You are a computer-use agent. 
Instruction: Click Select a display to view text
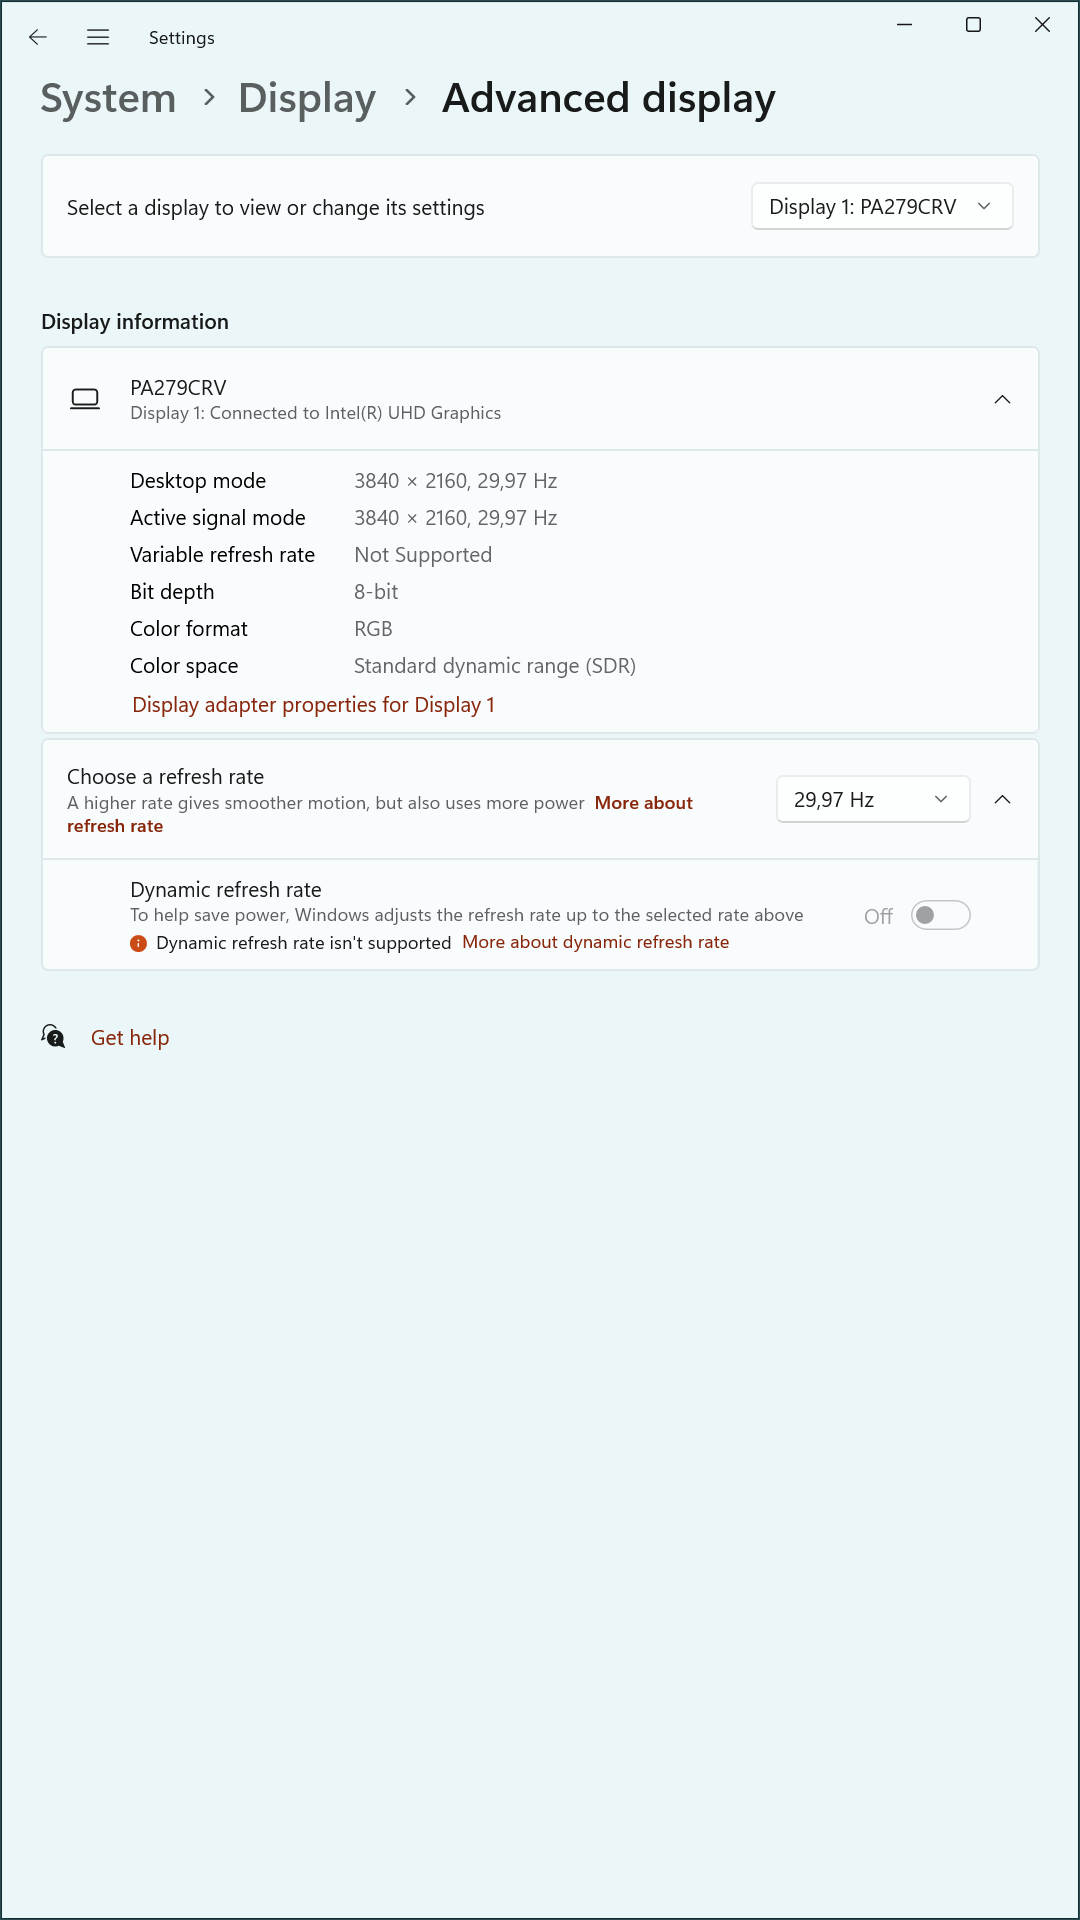[x=276, y=208]
